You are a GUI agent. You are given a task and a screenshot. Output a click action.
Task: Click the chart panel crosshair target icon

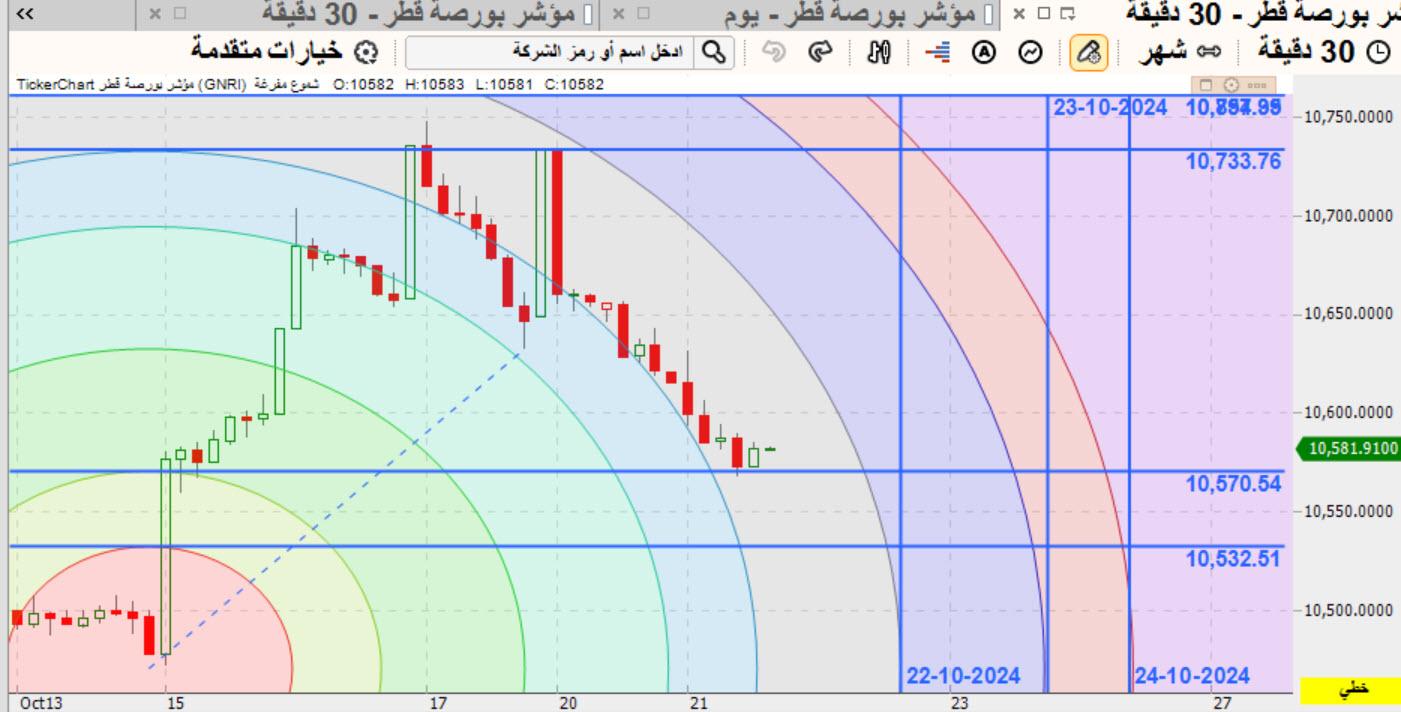pyautogui.click(x=1231, y=85)
